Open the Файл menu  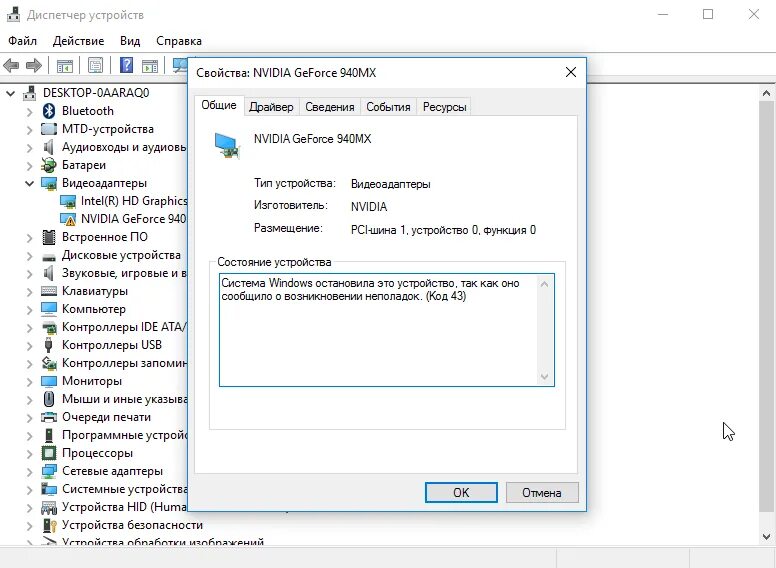(23, 41)
